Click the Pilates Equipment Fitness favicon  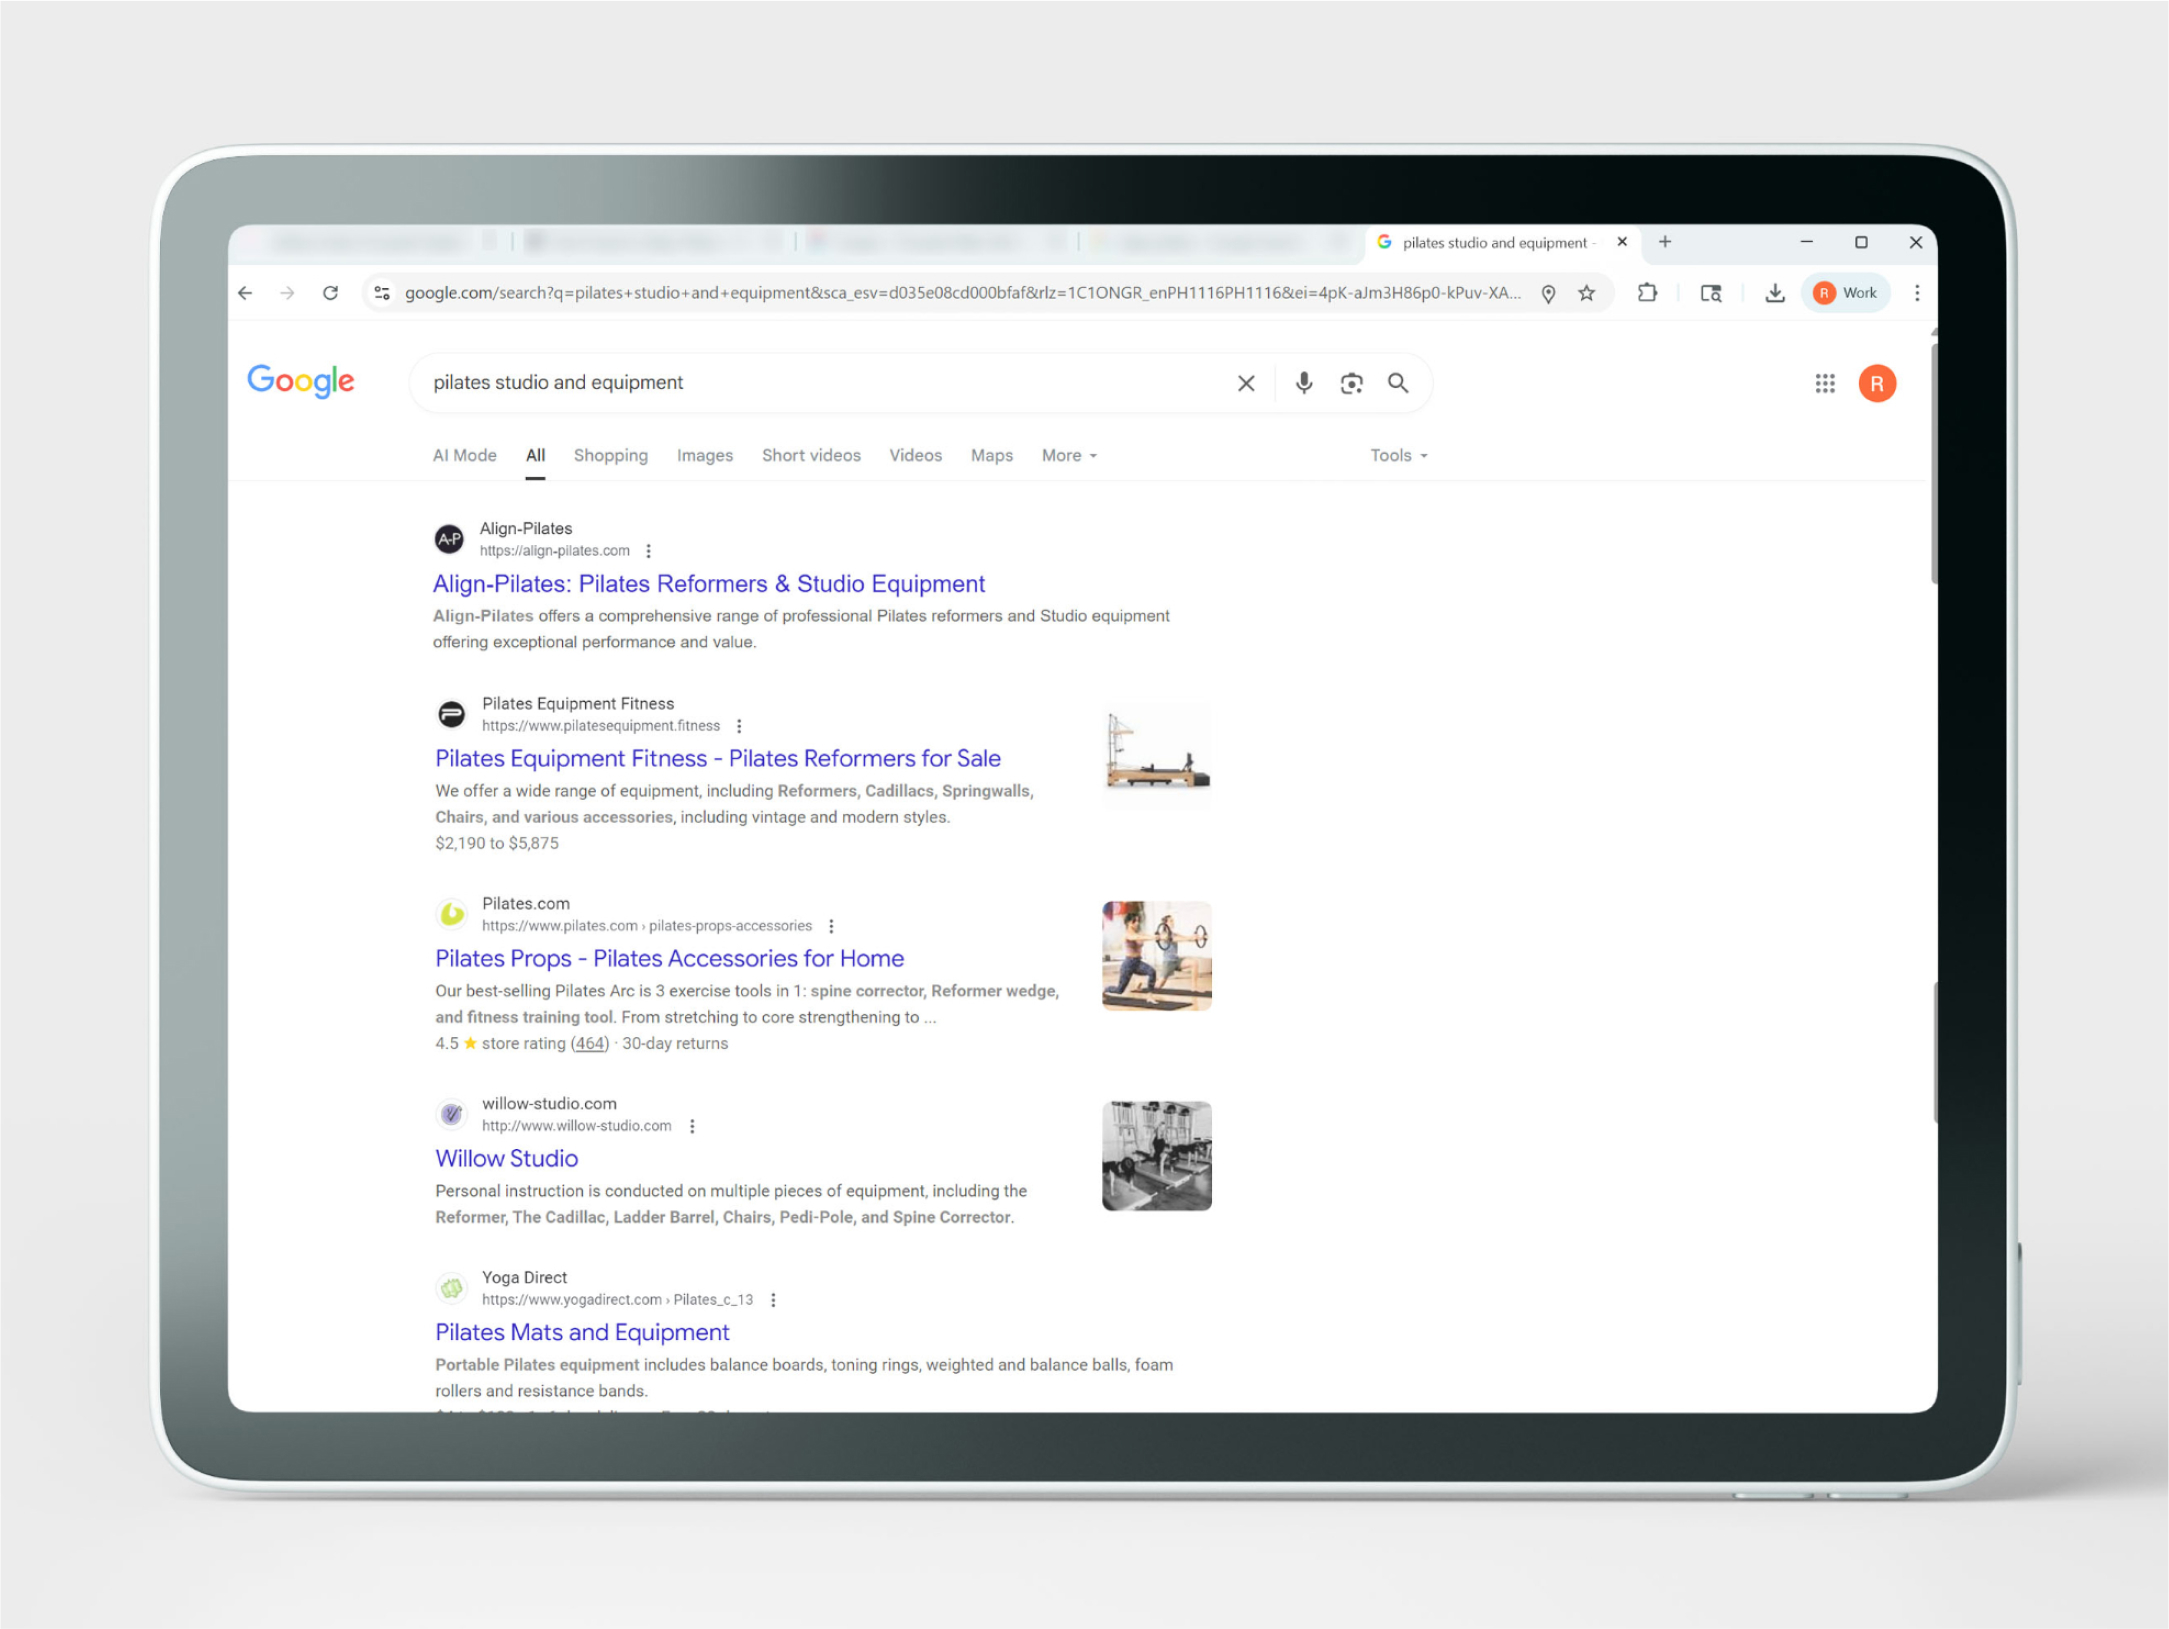point(451,714)
